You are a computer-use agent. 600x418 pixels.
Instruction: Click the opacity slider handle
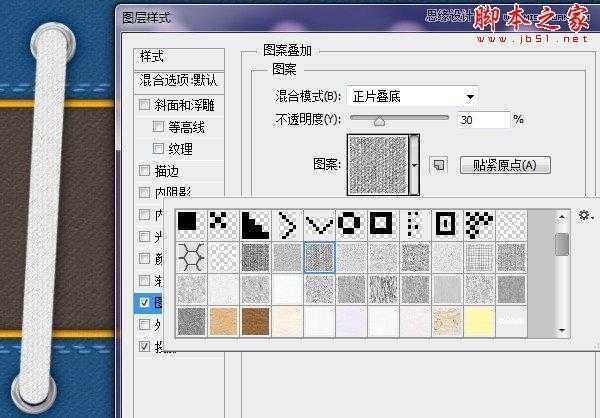[379, 119]
